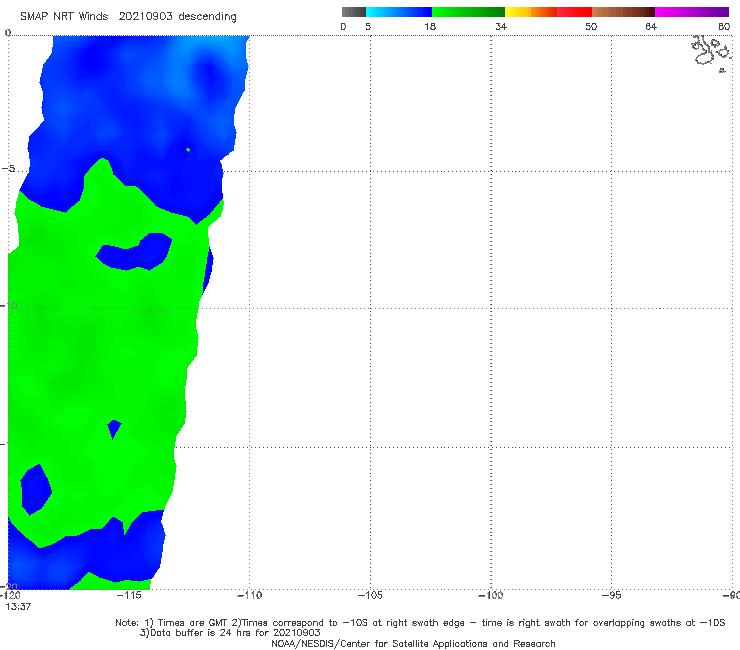The height and width of the screenshot is (650, 740).
Task: Click the small green speck in the blue area
Action: [188, 150]
